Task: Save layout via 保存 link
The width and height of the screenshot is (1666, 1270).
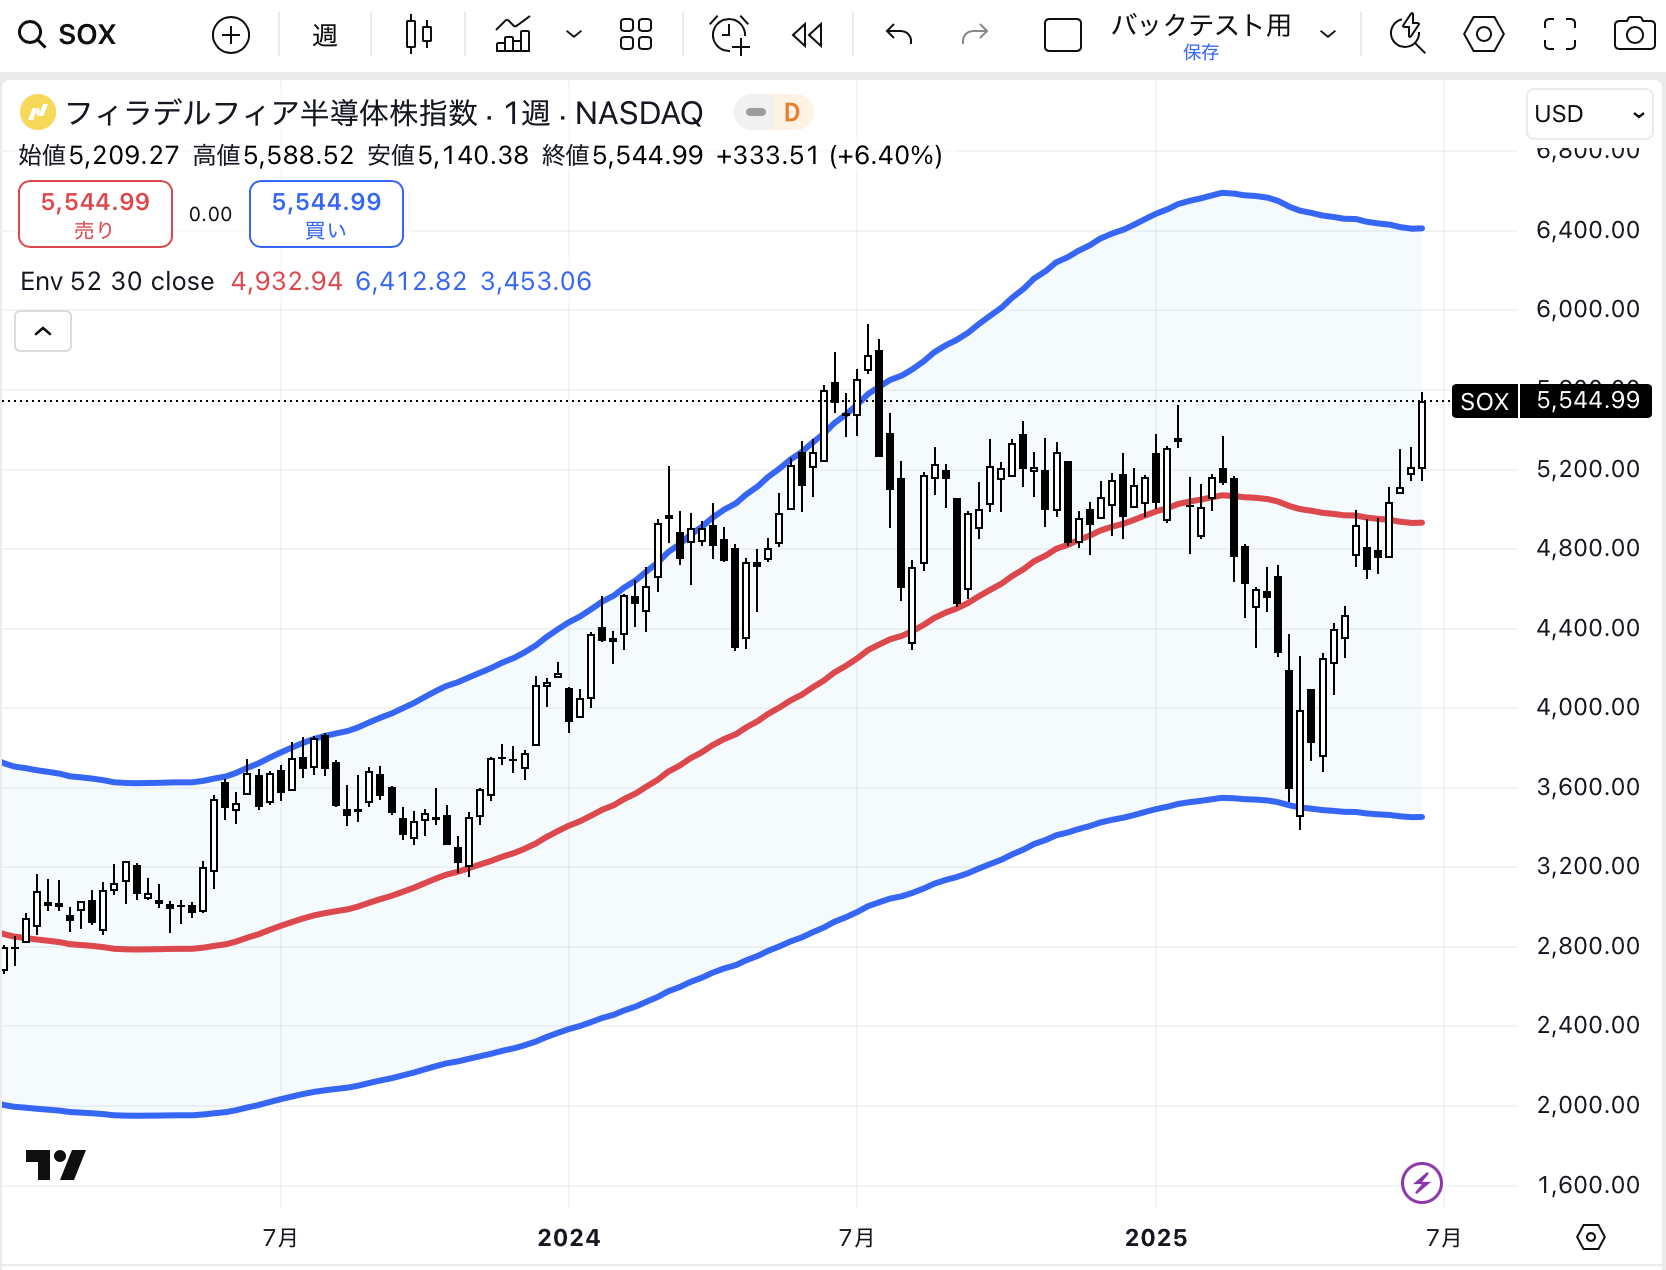Action: click(x=1201, y=53)
